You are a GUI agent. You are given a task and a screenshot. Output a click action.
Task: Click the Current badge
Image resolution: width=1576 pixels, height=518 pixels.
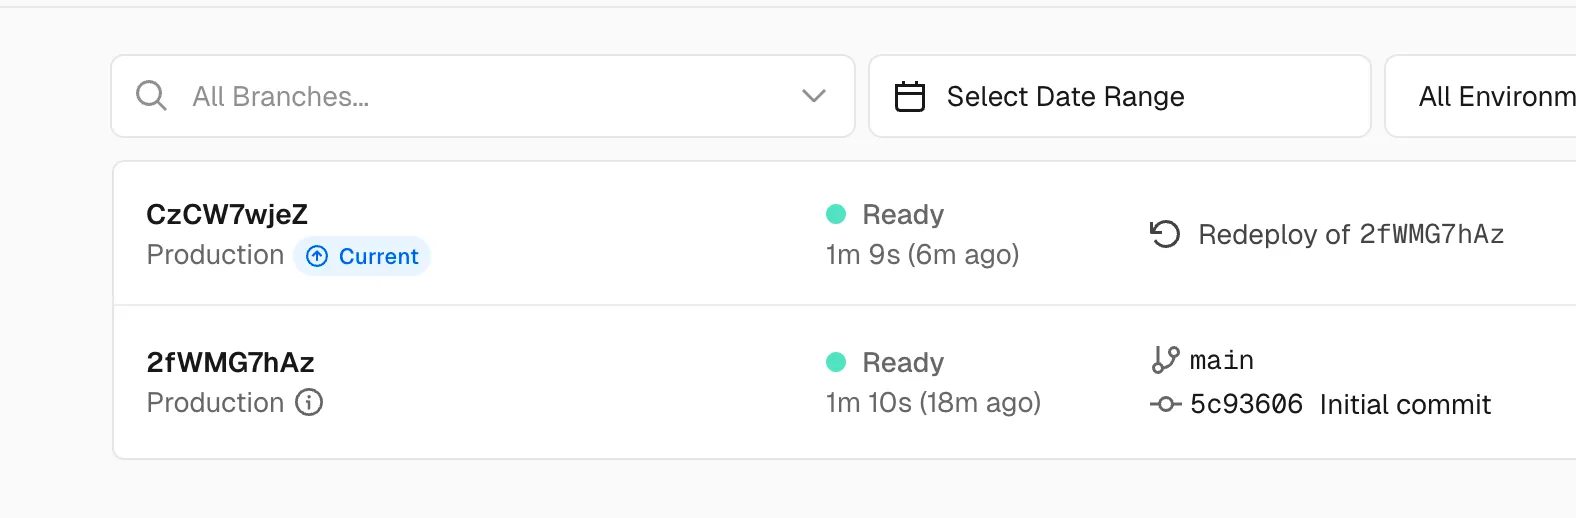click(x=362, y=256)
